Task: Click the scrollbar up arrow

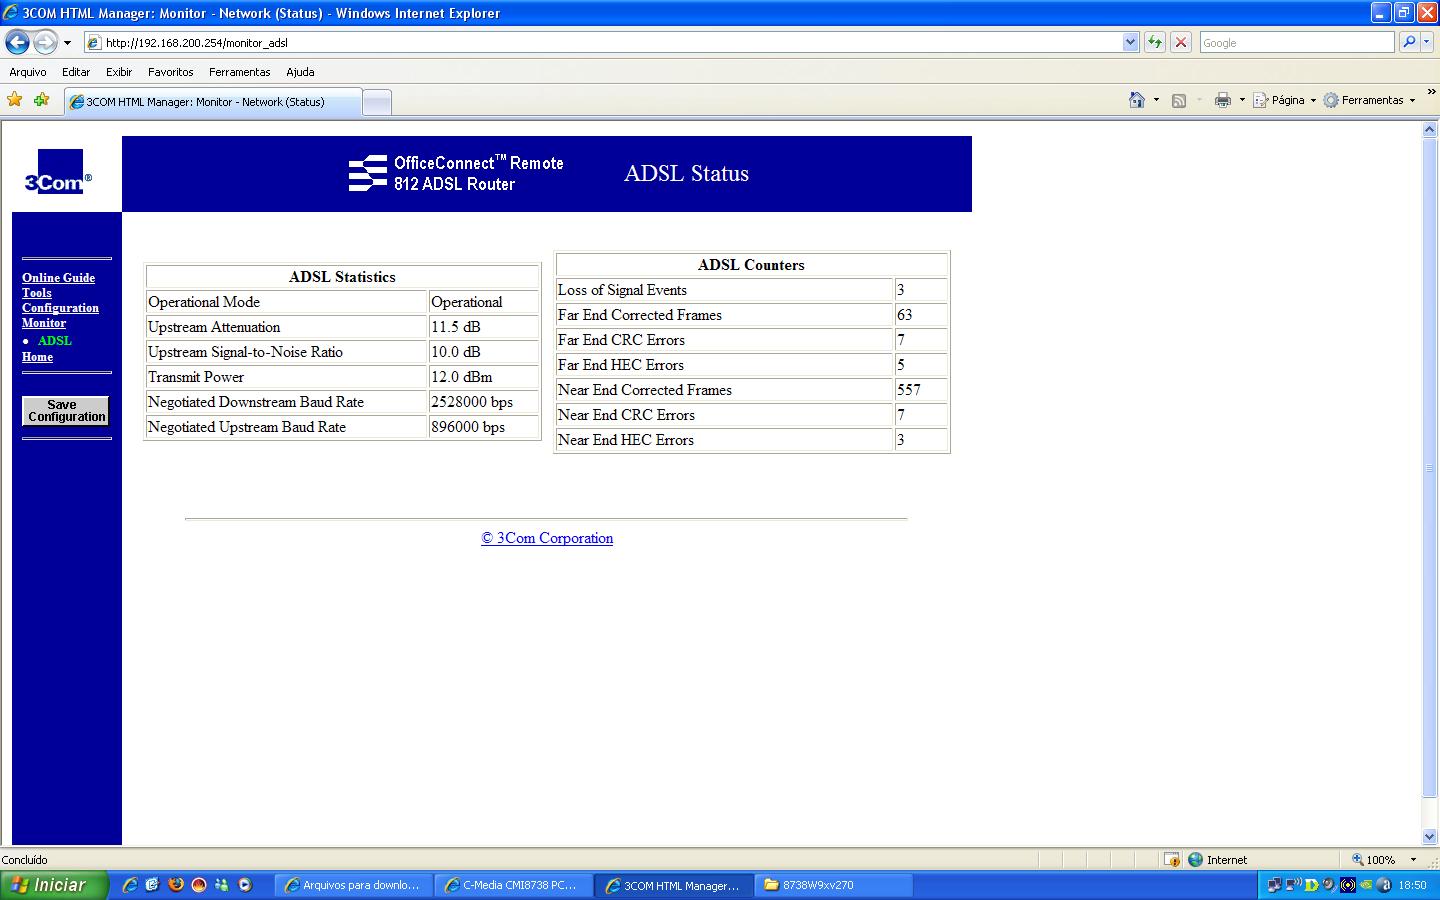Action: click(x=1429, y=130)
